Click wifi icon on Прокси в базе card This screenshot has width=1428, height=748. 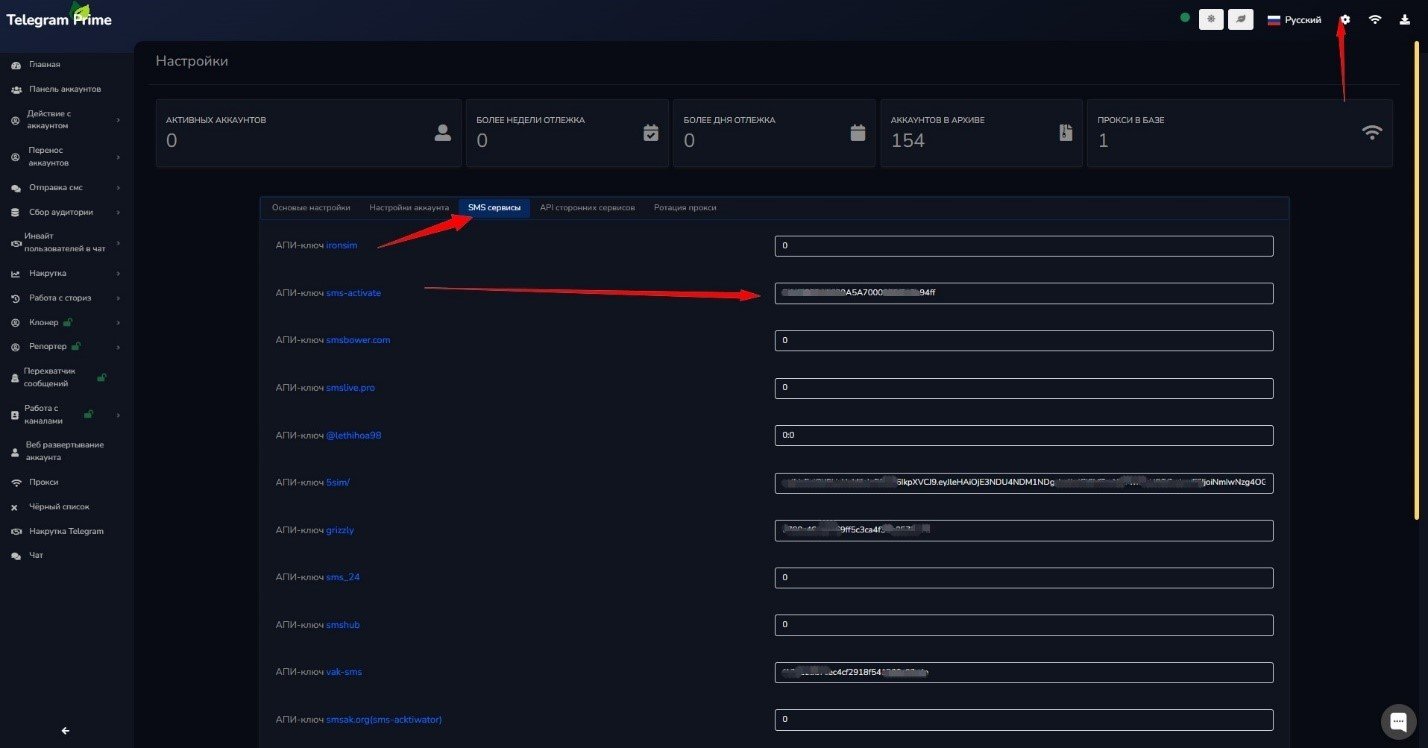coord(1372,132)
